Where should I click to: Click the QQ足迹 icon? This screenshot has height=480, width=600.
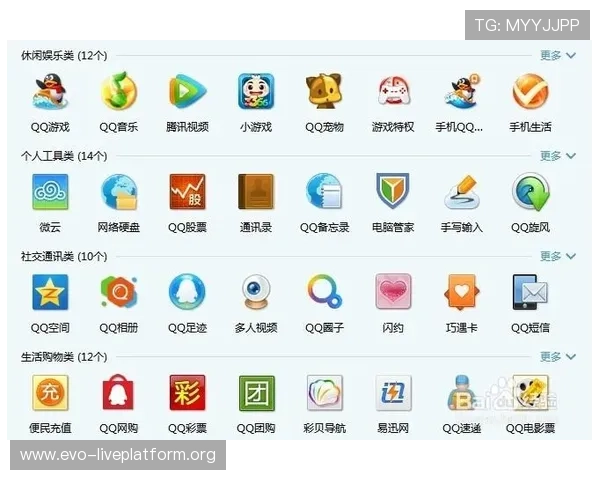pos(188,292)
